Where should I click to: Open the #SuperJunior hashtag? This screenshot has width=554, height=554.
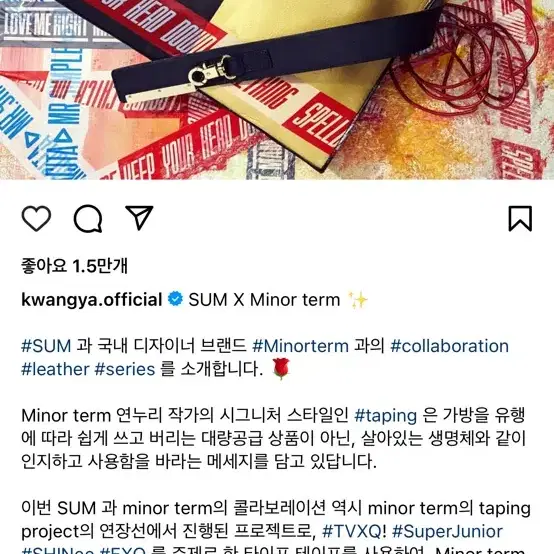[x=447, y=531]
